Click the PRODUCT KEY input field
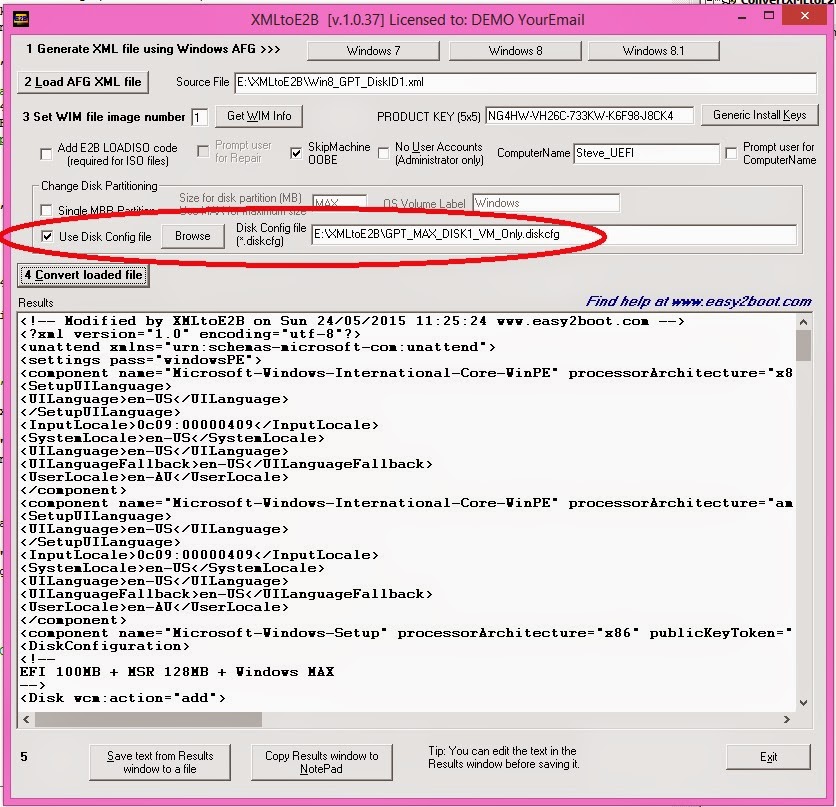 click(x=590, y=115)
